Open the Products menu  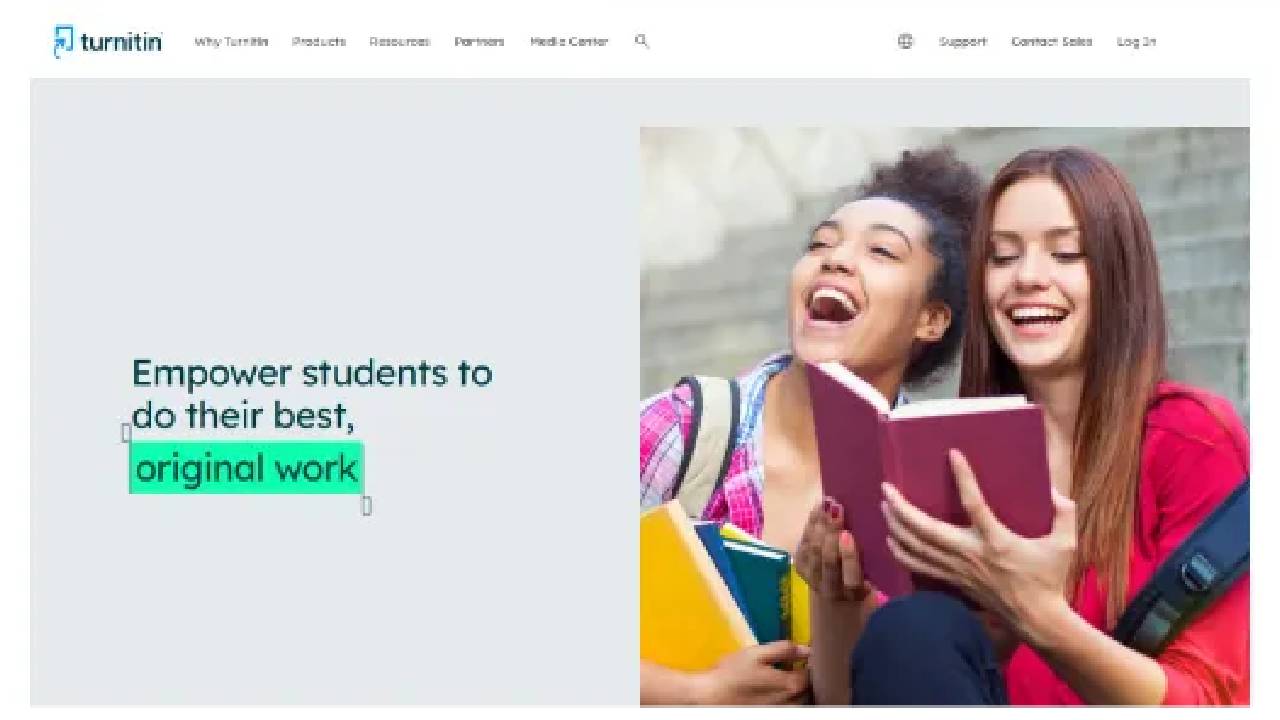319,42
